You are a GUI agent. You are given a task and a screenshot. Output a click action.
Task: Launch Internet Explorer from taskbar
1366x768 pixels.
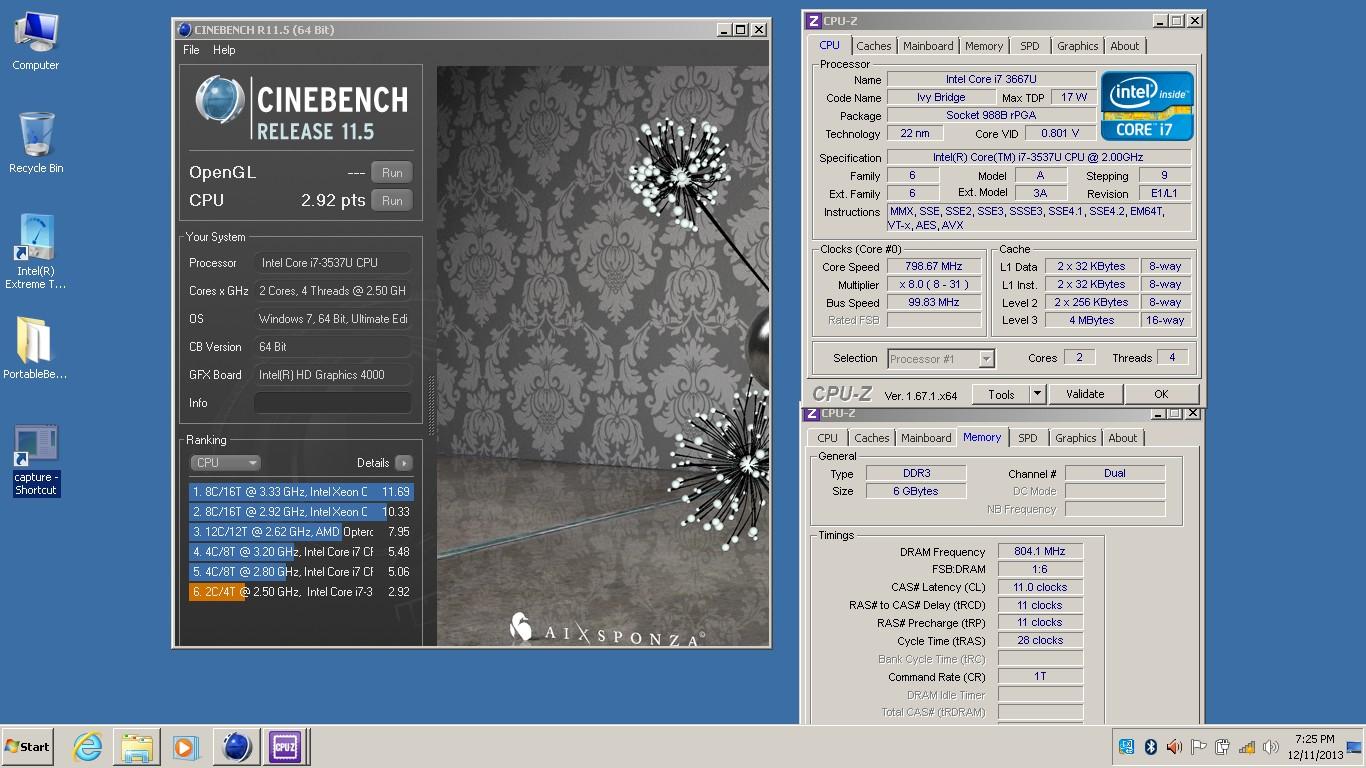click(88, 747)
